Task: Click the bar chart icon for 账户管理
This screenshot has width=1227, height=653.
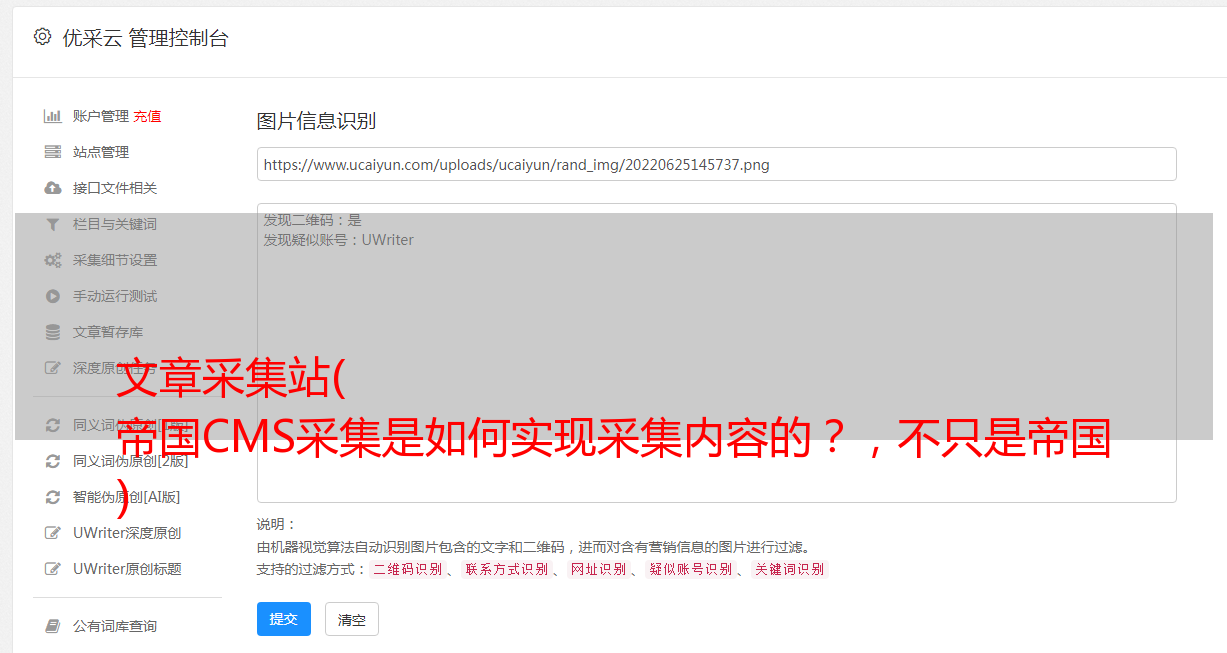Action: click(x=53, y=116)
